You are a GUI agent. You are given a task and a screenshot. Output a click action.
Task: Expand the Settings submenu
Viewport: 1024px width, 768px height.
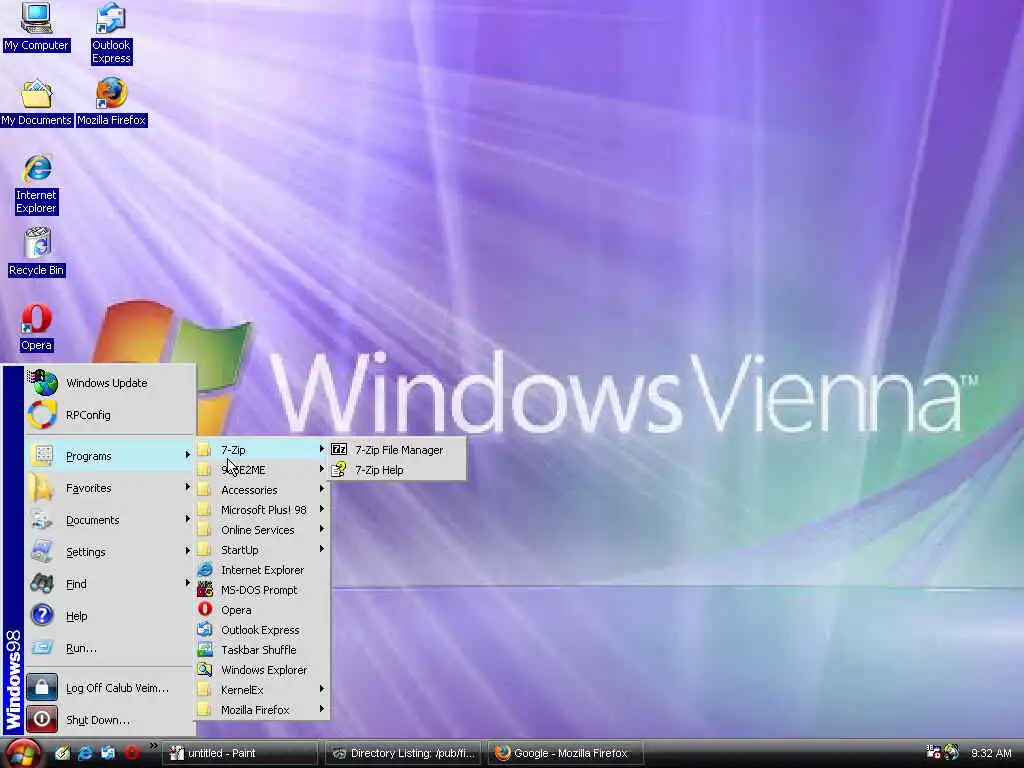pyautogui.click(x=110, y=552)
